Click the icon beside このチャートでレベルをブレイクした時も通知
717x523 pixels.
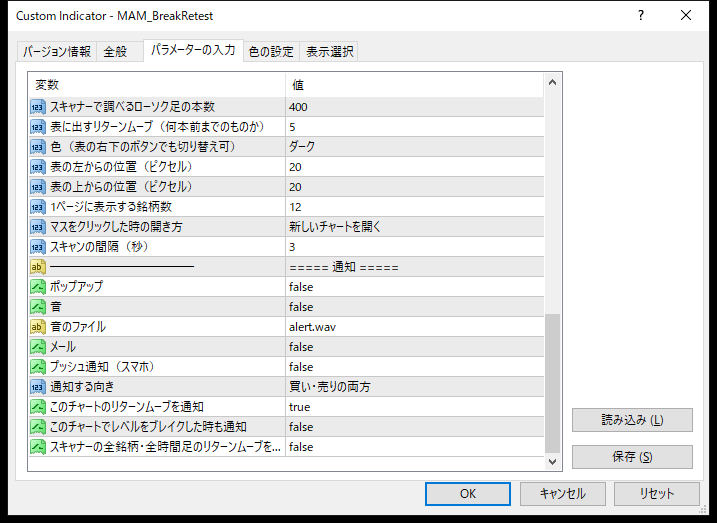[38, 427]
